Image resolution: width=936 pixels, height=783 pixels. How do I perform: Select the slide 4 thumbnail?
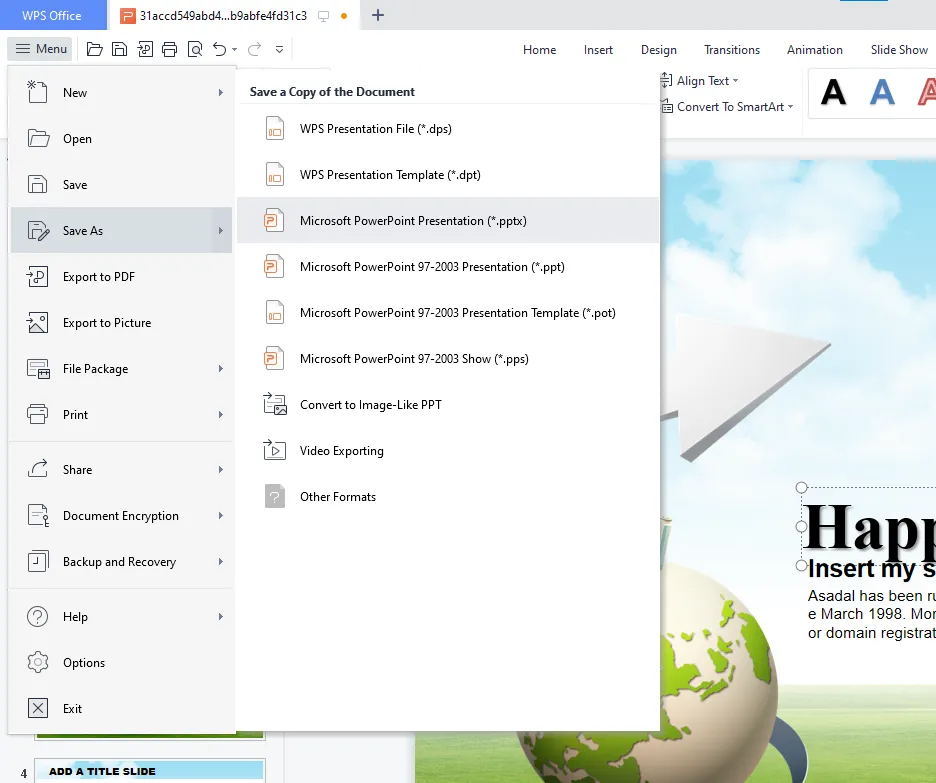(150, 771)
